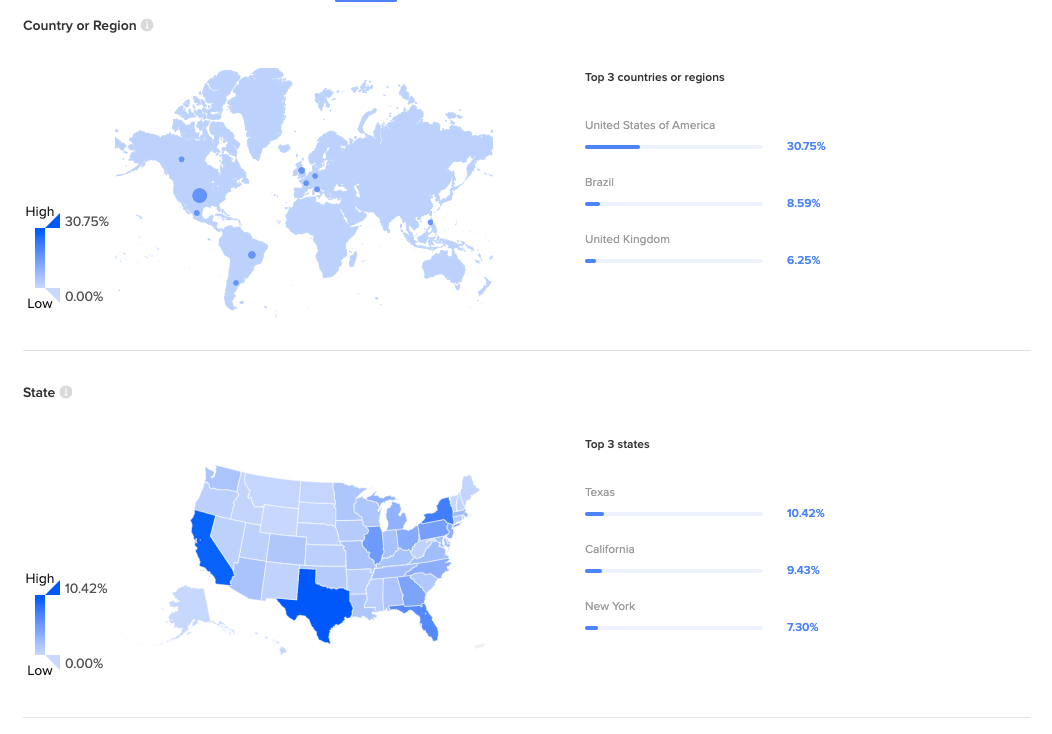Click the Canada bubble marker on world map
Screen dimensions: 1052x734
(181, 159)
